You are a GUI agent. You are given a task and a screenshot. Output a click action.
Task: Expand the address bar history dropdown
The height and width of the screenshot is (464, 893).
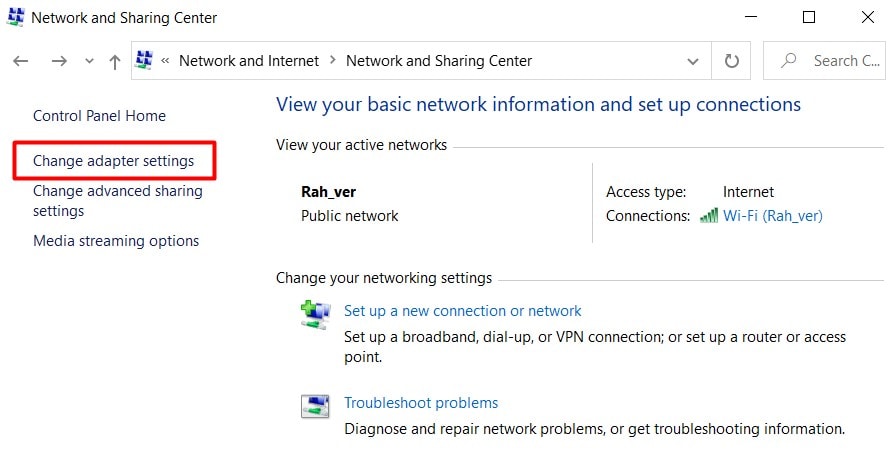(693, 61)
